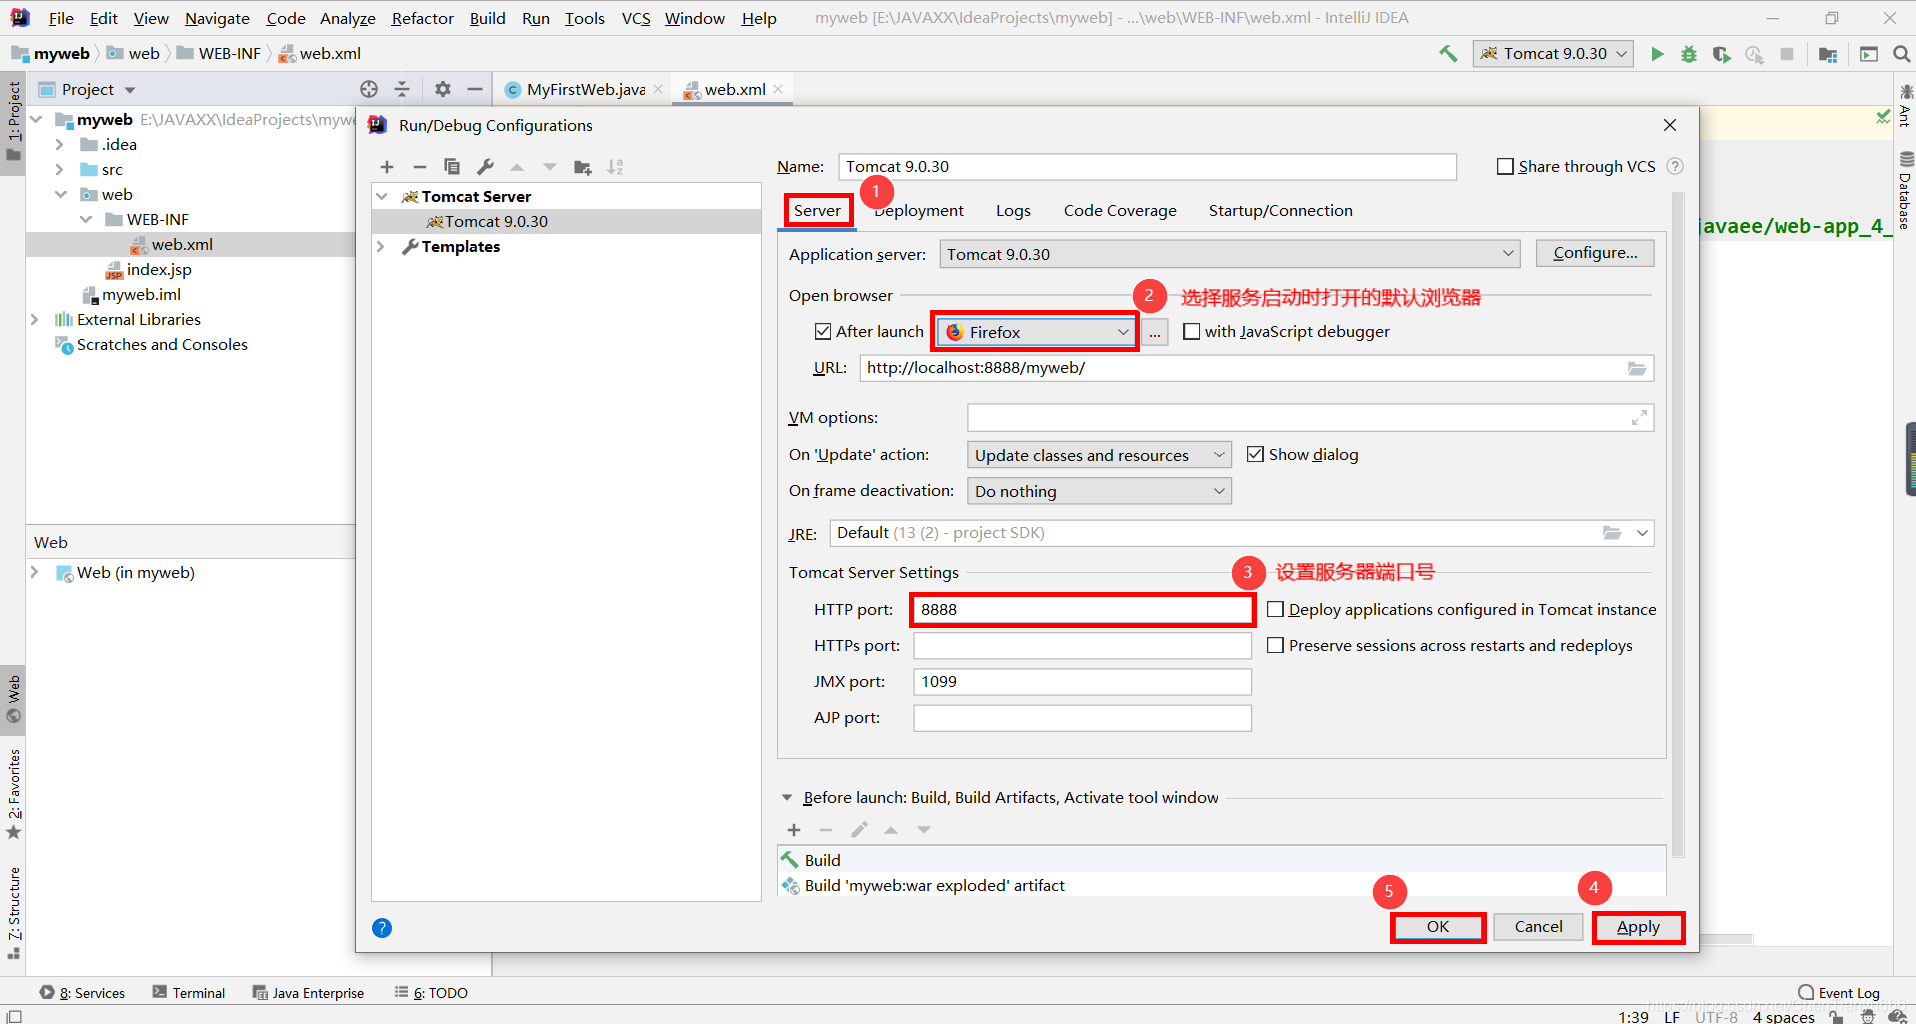Enable Share through VCS checkbox
Screen dimensions: 1916x1024
(x=1505, y=166)
